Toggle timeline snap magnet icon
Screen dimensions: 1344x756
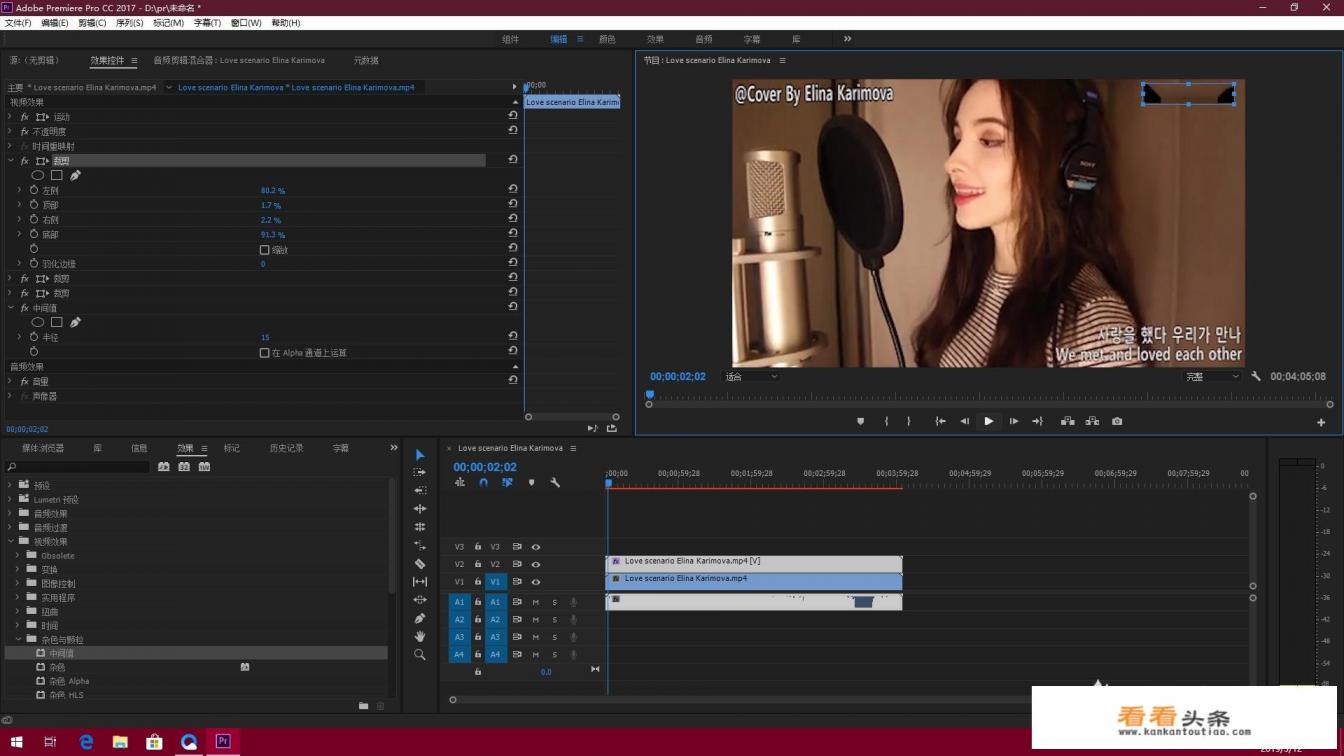pos(483,482)
